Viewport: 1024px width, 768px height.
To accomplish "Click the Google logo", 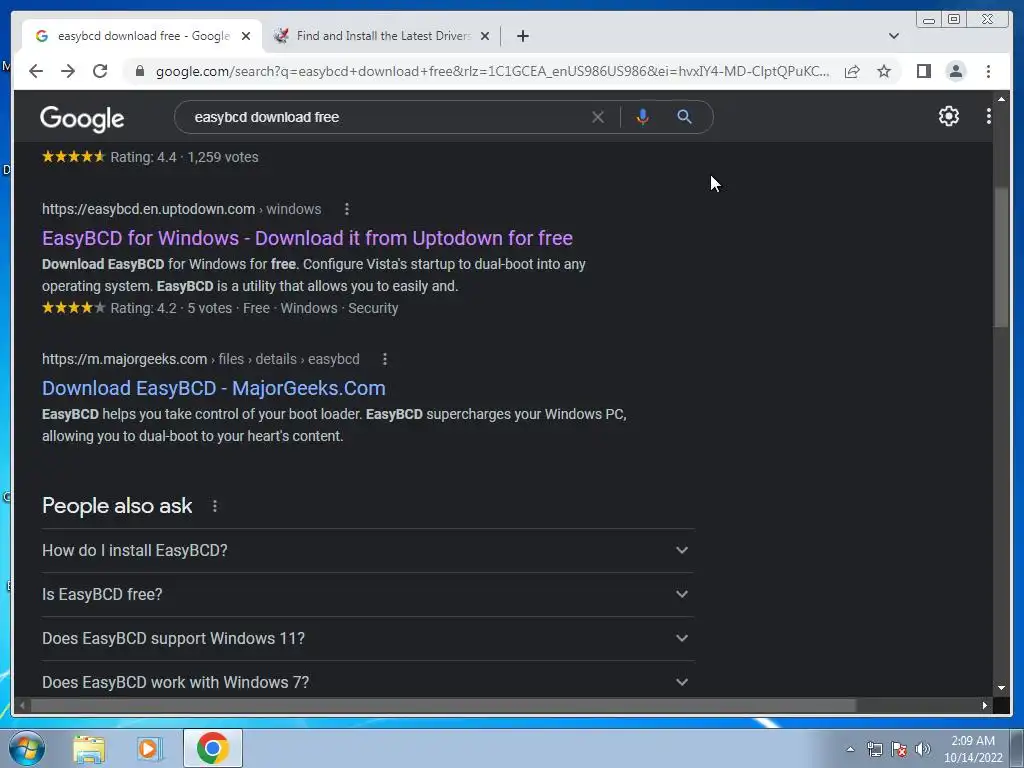I will 82,119.
